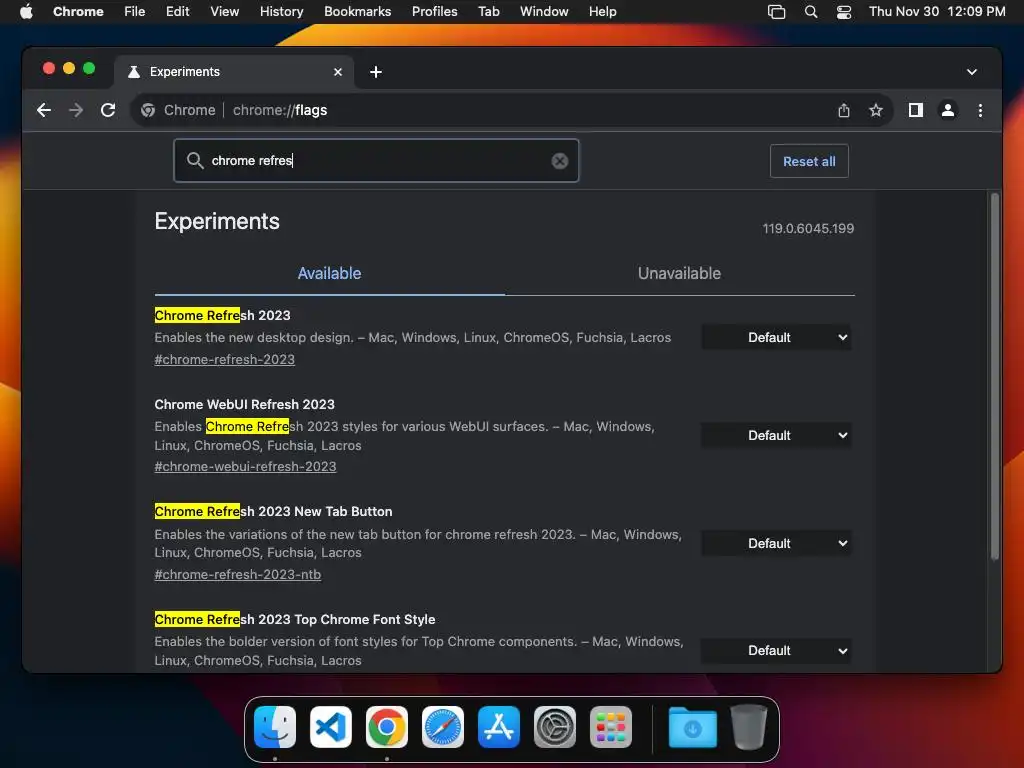This screenshot has width=1024, height=768.
Task: Open the Help menu
Action: pyautogui.click(x=602, y=12)
